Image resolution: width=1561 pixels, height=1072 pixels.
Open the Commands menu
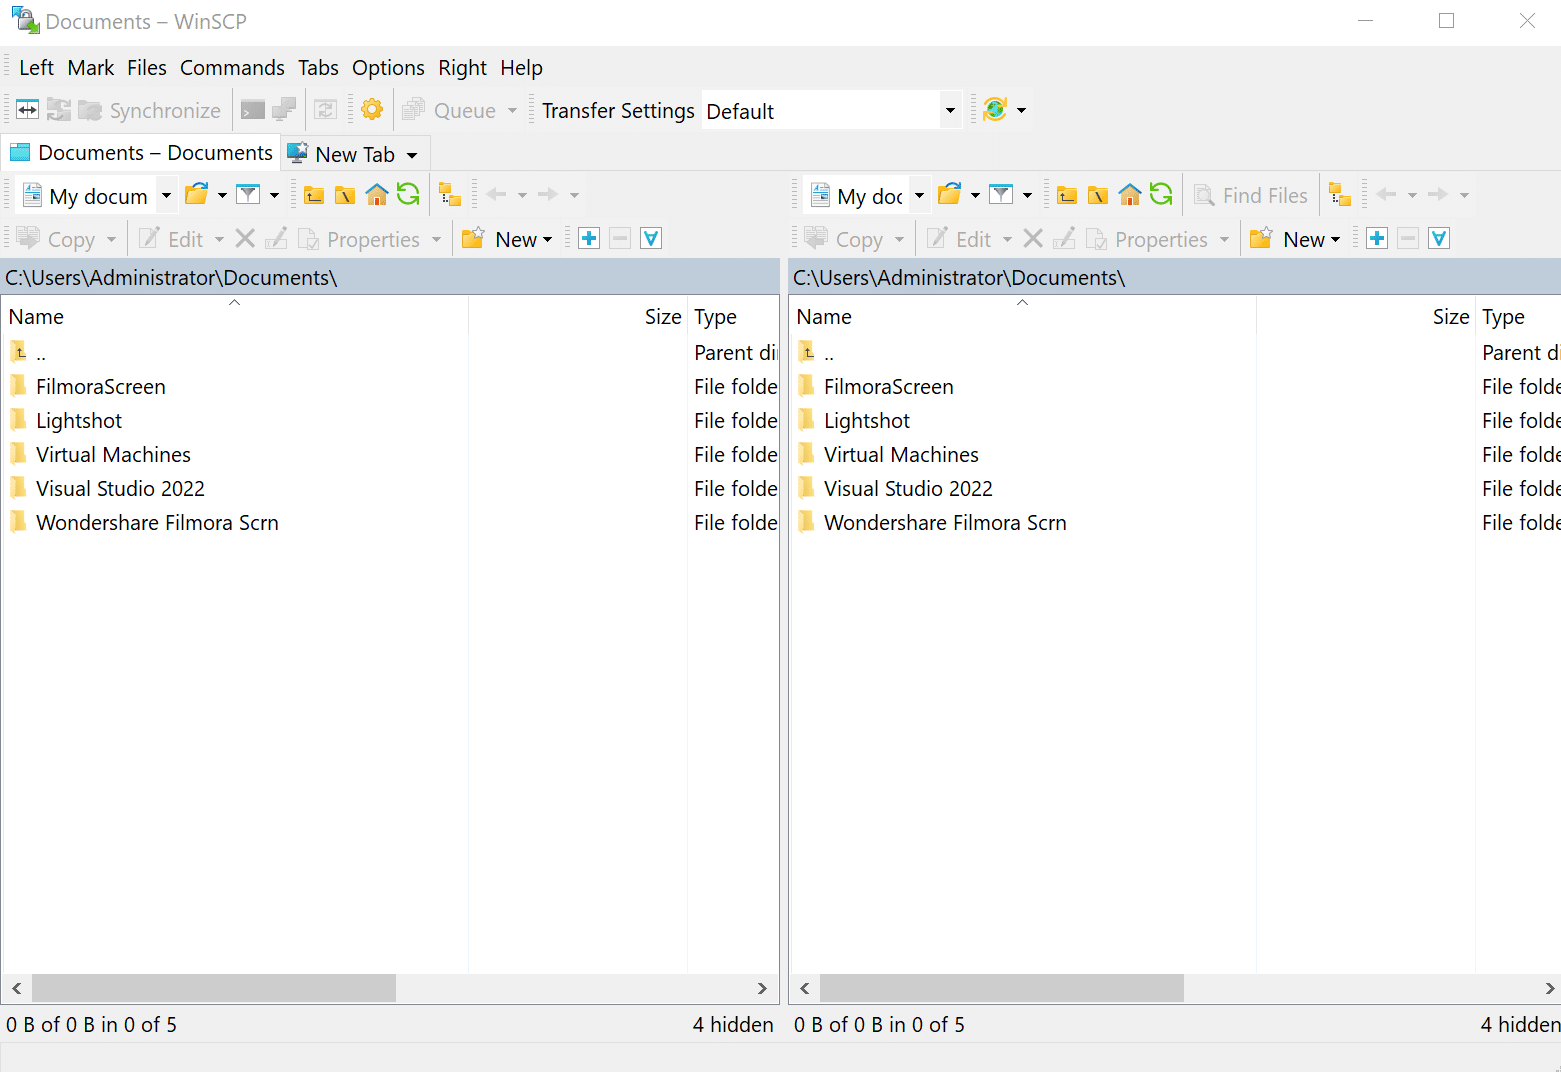pyautogui.click(x=232, y=68)
